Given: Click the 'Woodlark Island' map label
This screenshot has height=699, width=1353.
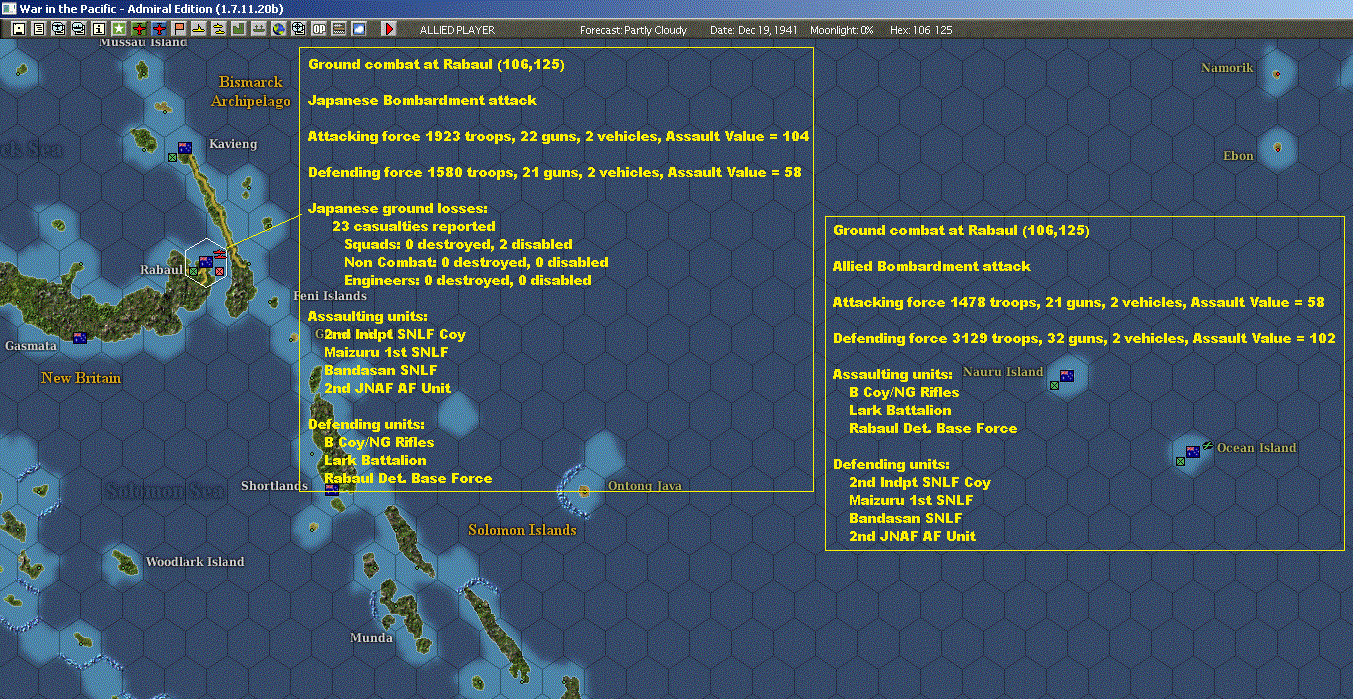Looking at the screenshot, I should point(195,562).
